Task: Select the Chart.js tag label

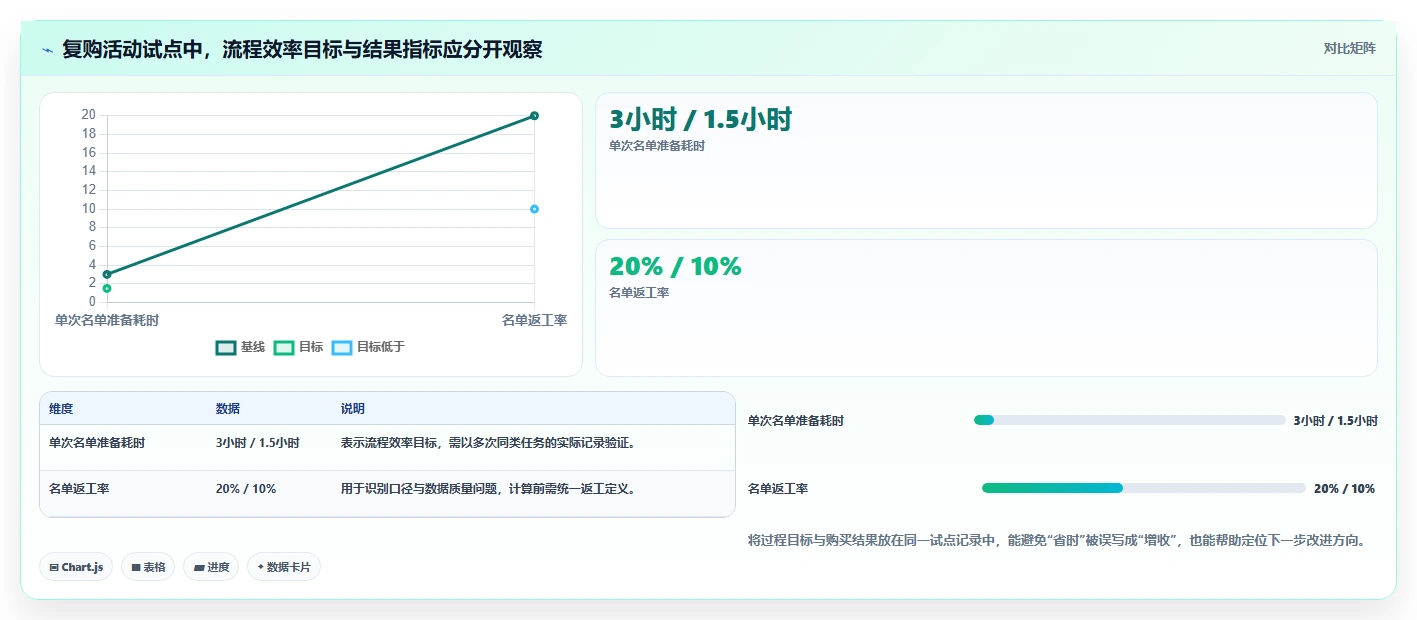Action: point(82,567)
